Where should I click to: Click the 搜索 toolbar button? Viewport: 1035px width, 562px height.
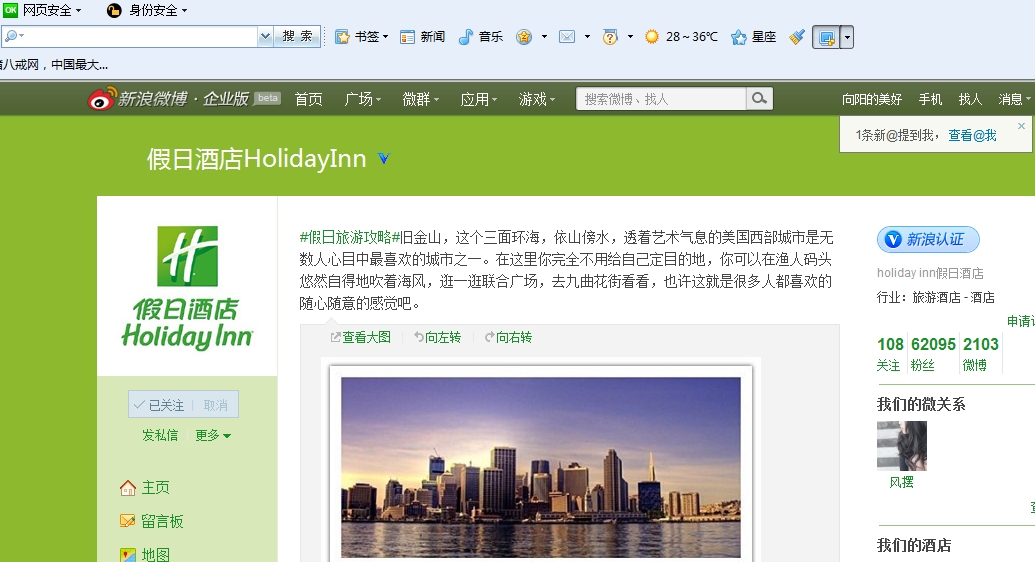[297, 36]
